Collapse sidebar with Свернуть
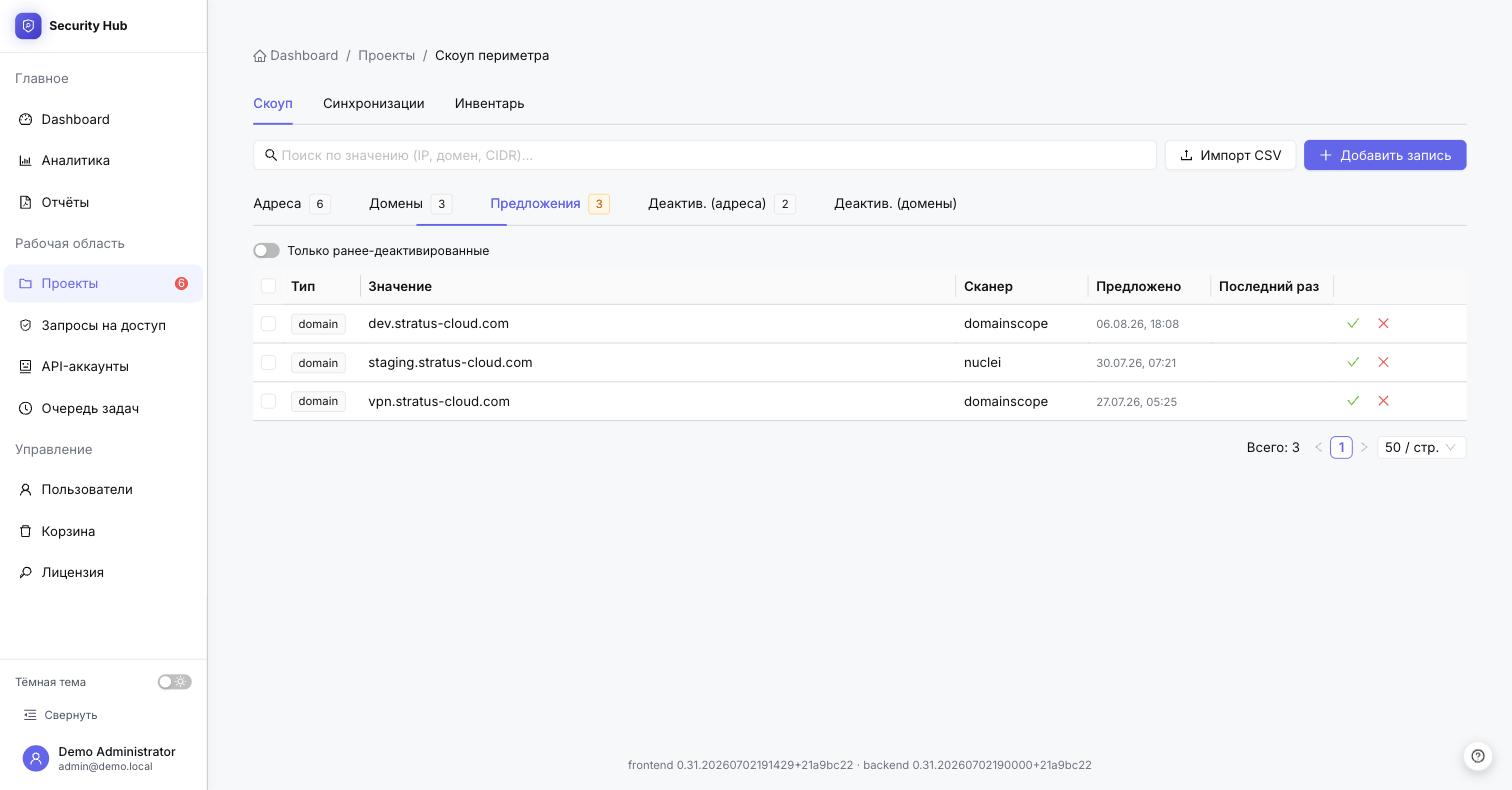The width and height of the screenshot is (1512, 790). pyautogui.click(x=60, y=715)
